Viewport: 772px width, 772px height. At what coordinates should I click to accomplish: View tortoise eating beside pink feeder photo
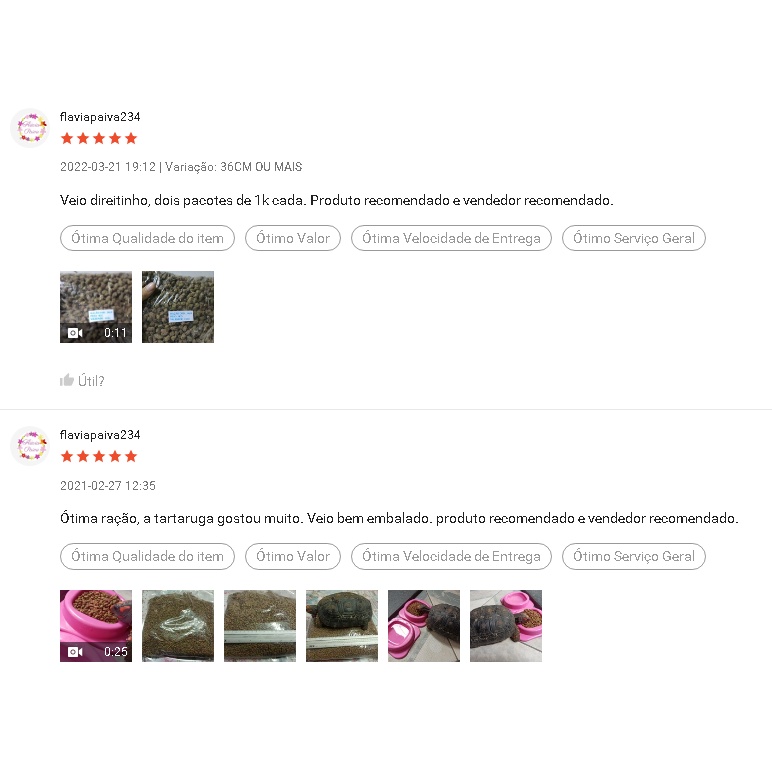tap(424, 626)
